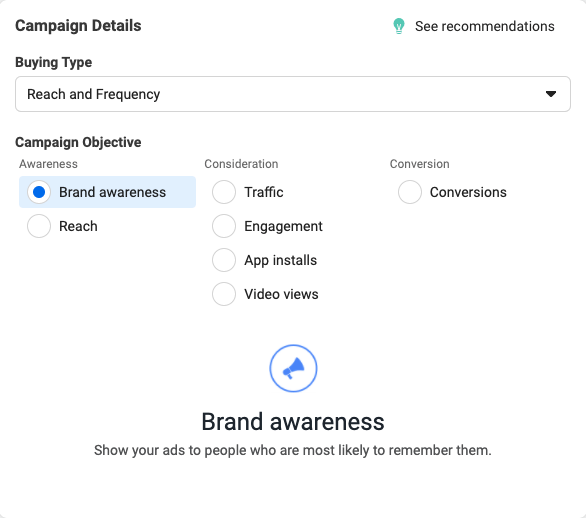Choose the Video views radio button
This screenshot has width=586, height=518.
224,294
